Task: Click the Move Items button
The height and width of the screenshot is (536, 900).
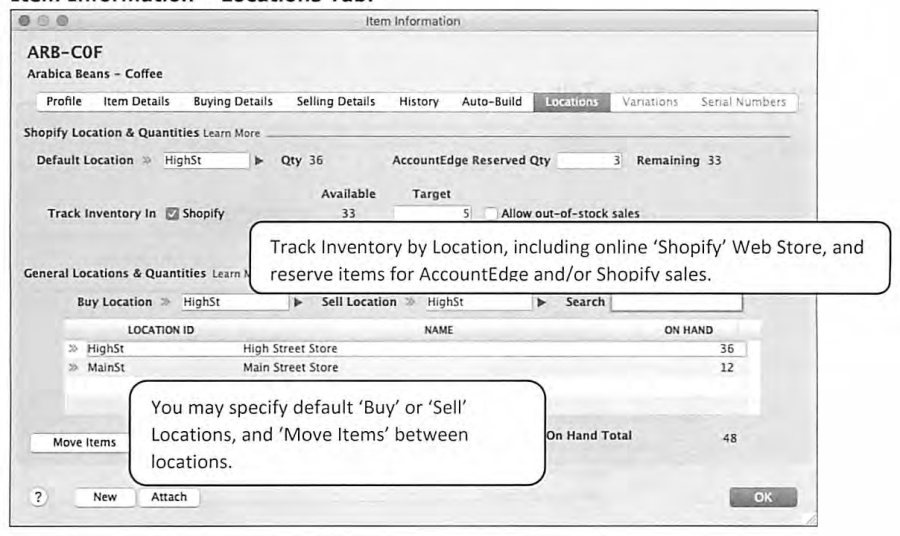Action: [80, 442]
